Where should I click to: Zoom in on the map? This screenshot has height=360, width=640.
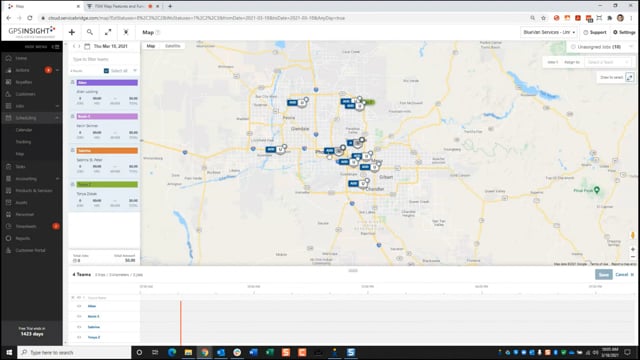click(633, 249)
